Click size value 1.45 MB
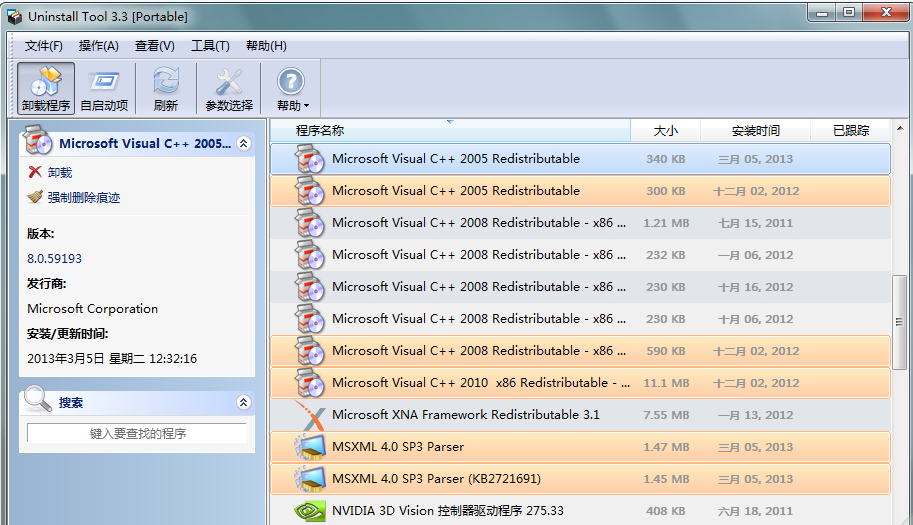The image size is (913, 525). (666, 479)
